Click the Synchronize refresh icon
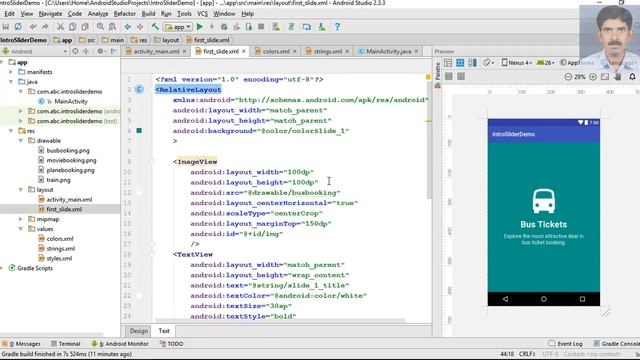The width and height of the screenshot is (640, 360). tap(18, 27)
